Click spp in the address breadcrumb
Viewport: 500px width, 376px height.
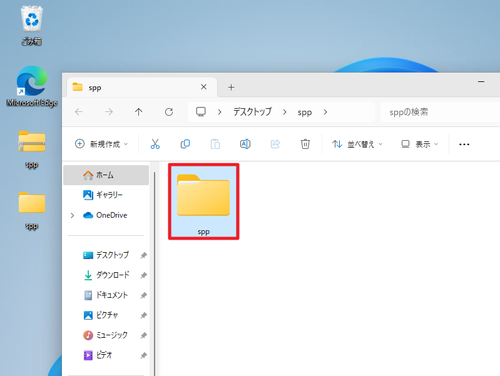point(305,112)
